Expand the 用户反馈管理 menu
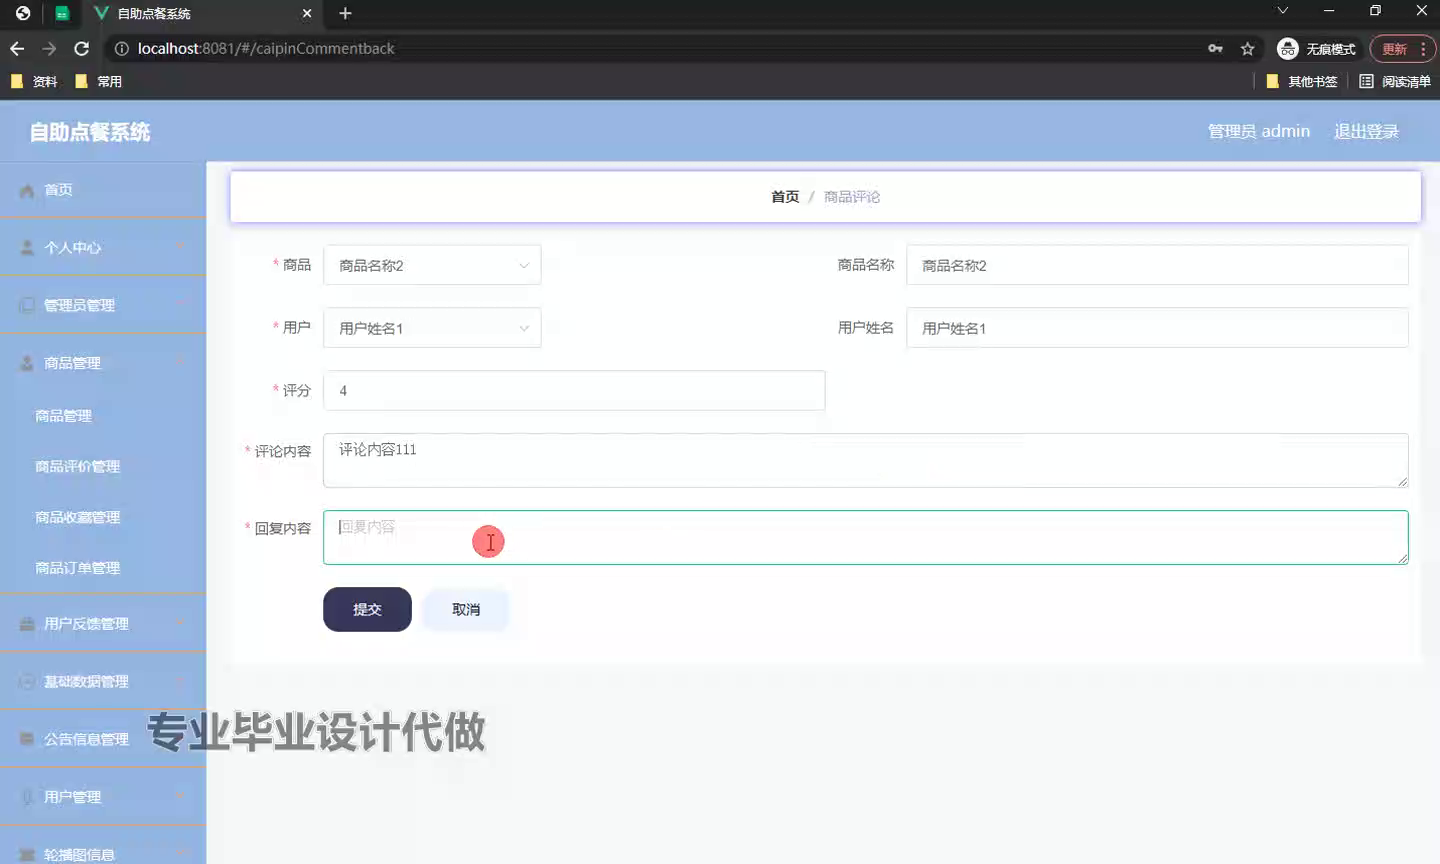The width and height of the screenshot is (1440, 864). point(103,623)
